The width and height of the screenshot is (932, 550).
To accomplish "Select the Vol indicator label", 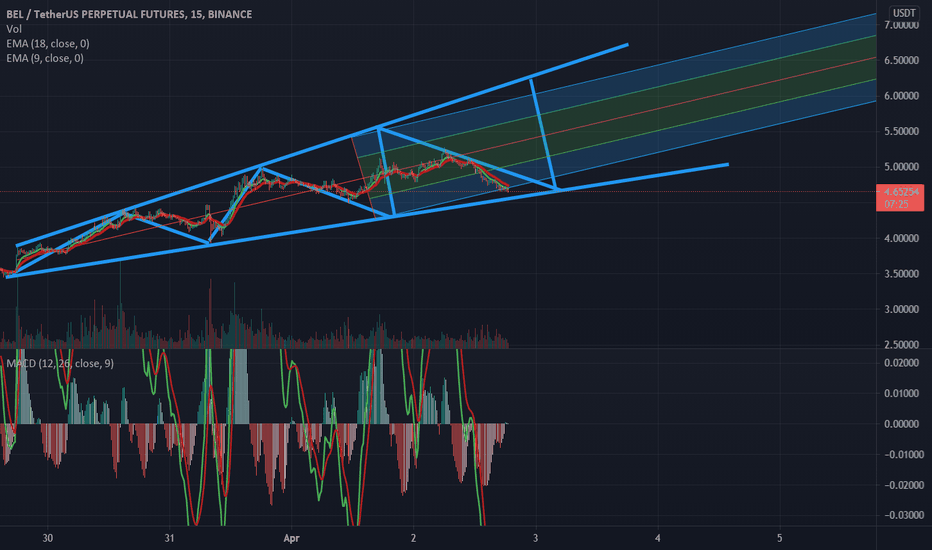I will (x=14, y=29).
